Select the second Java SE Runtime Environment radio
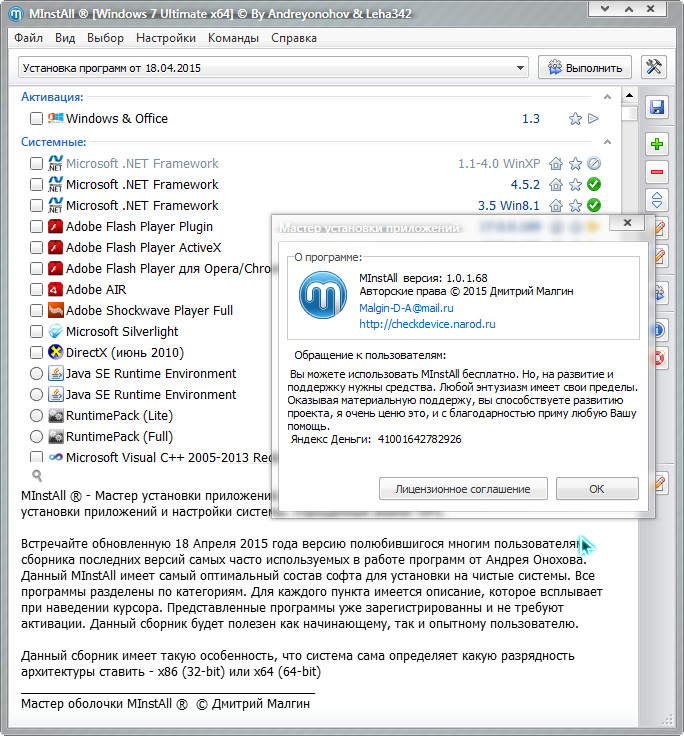This screenshot has height=736, width=684. (36, 394)
